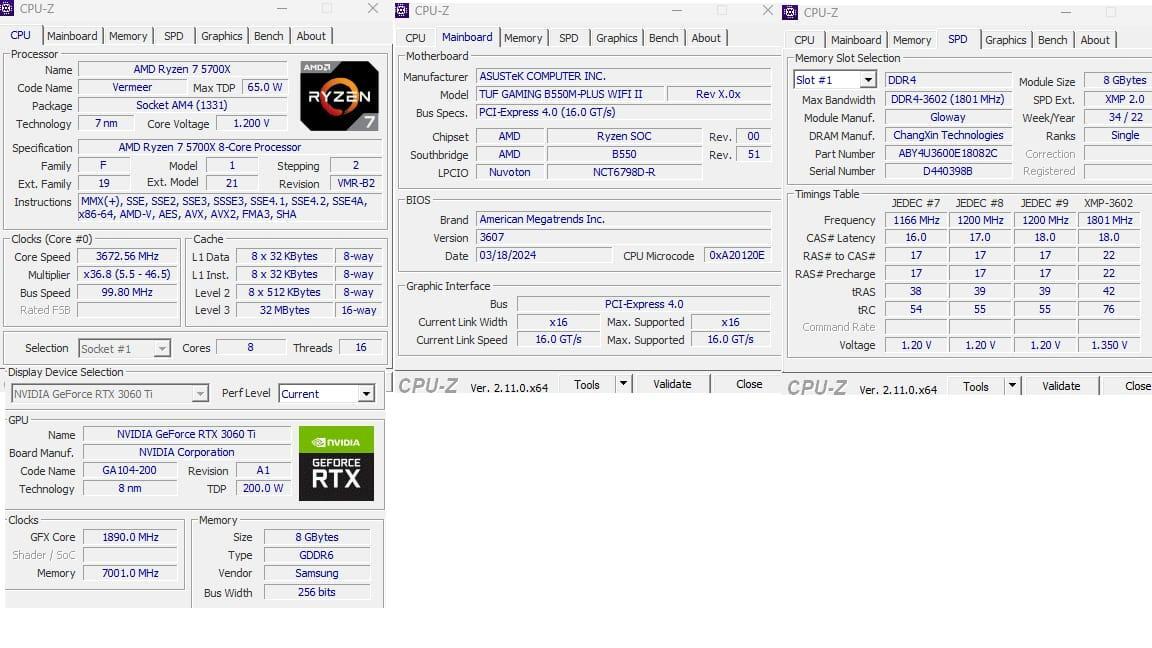Viewport: 1152px width, 648px height.
Task: Click the CPU Microcode value '0xA20120E'
Action: [x=737, y=256]
